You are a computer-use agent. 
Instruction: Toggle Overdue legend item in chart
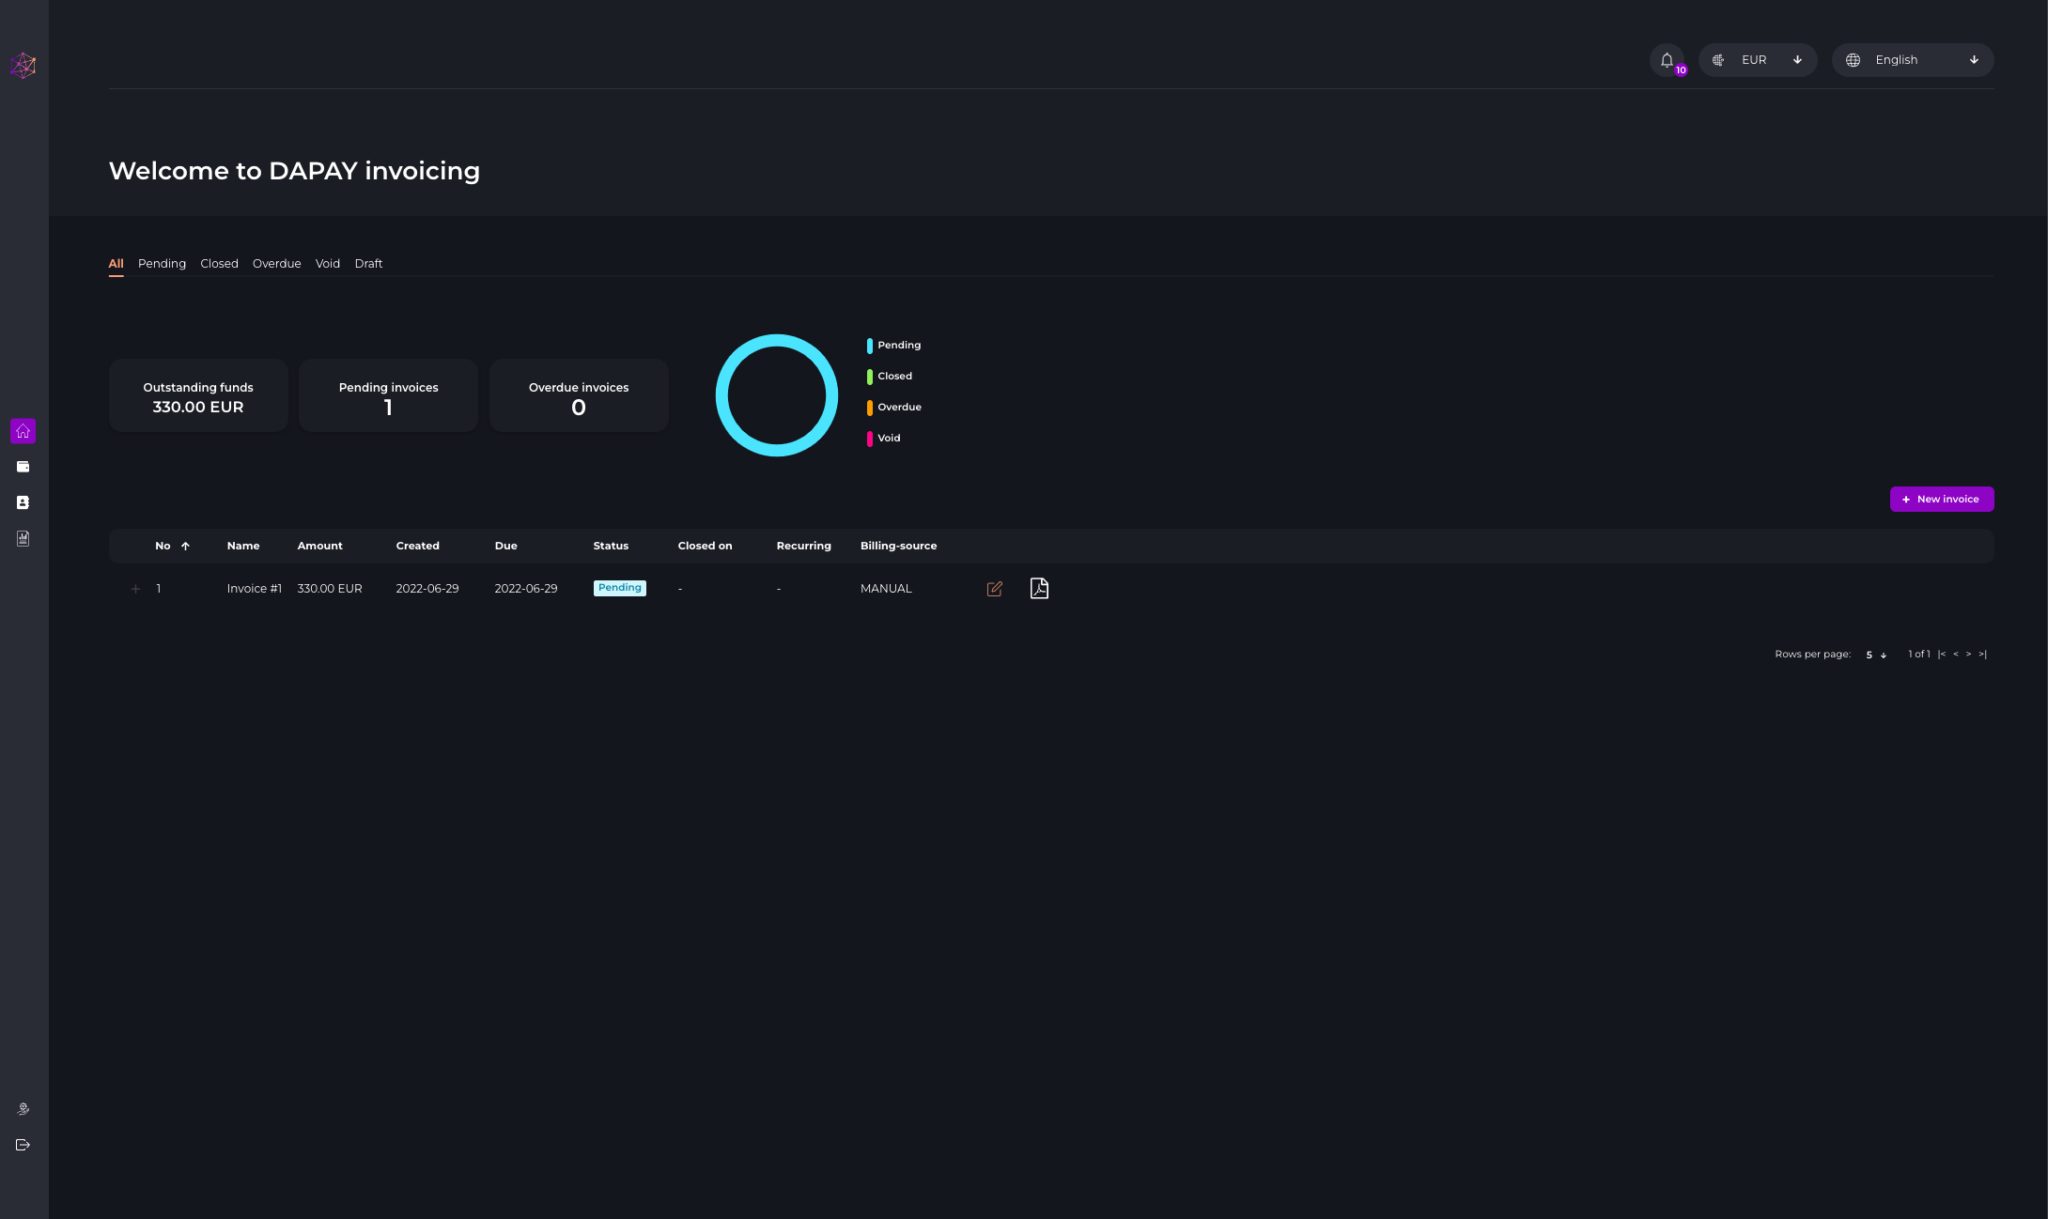[x=894, y=407]
